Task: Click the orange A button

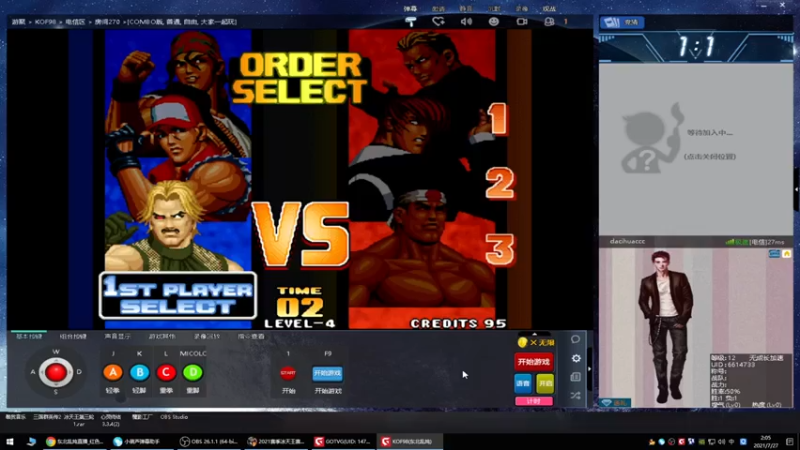Action: 113,372
